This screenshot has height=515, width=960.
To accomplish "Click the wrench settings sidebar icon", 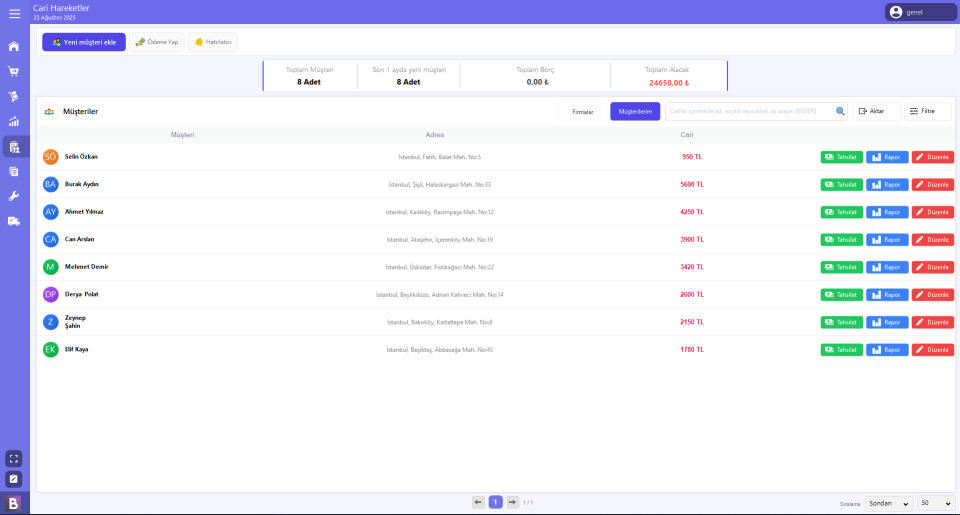I will point(14,196).
